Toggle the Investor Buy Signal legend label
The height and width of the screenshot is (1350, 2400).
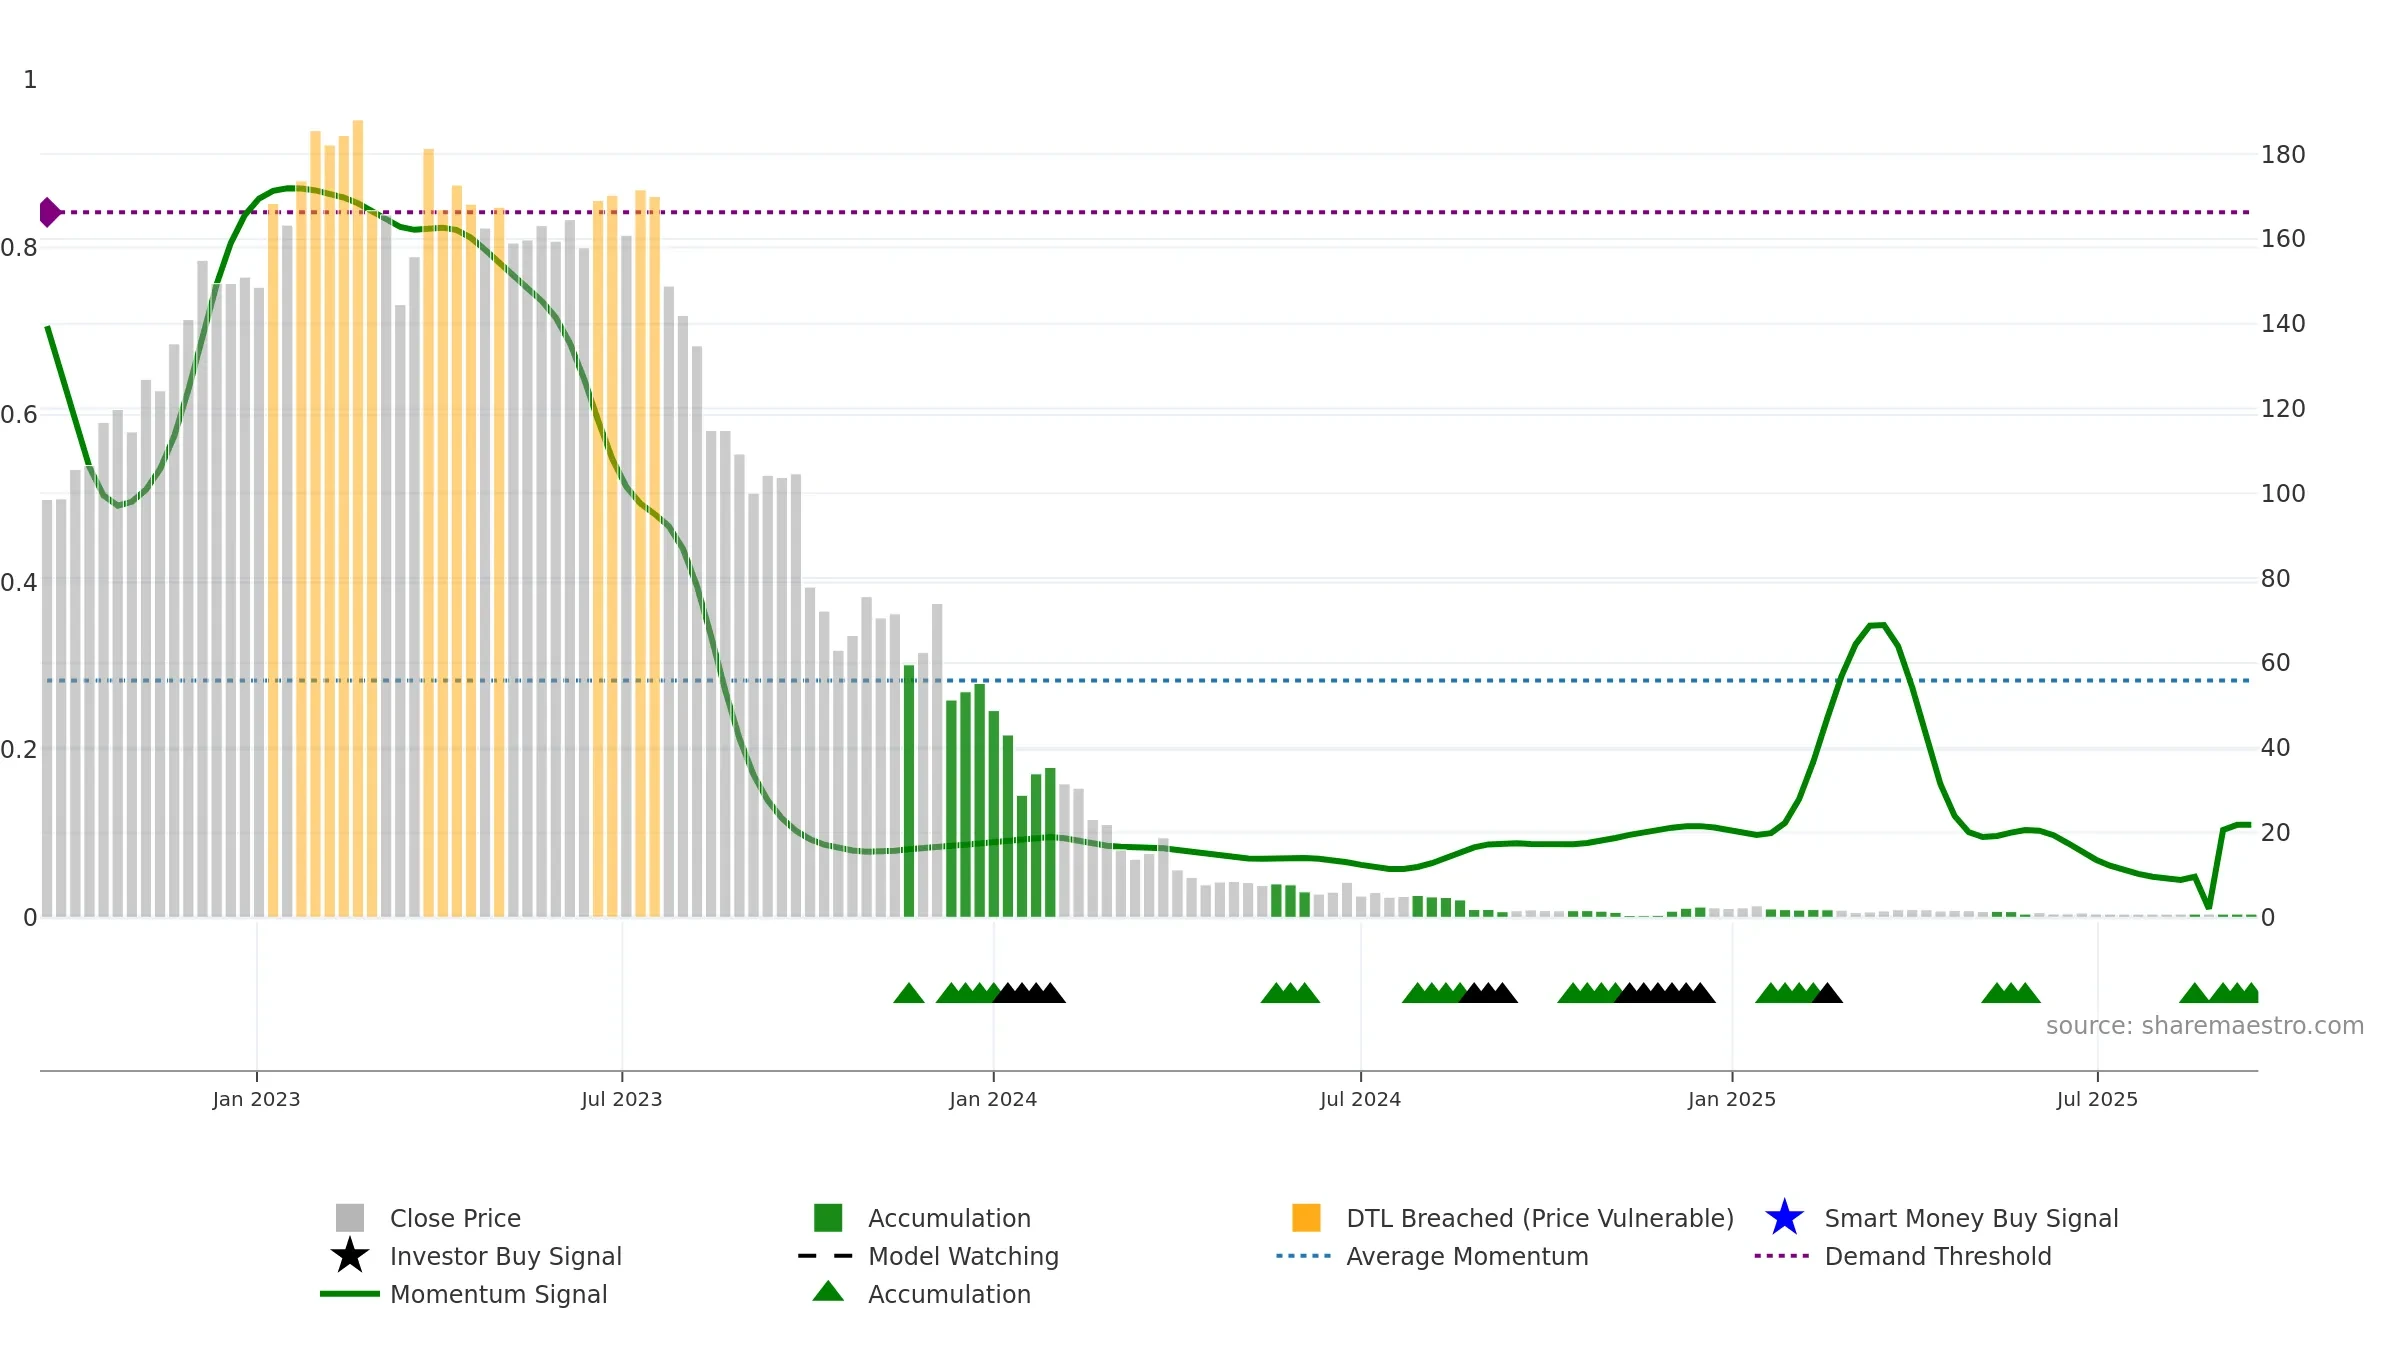[x=506, y=1256]
